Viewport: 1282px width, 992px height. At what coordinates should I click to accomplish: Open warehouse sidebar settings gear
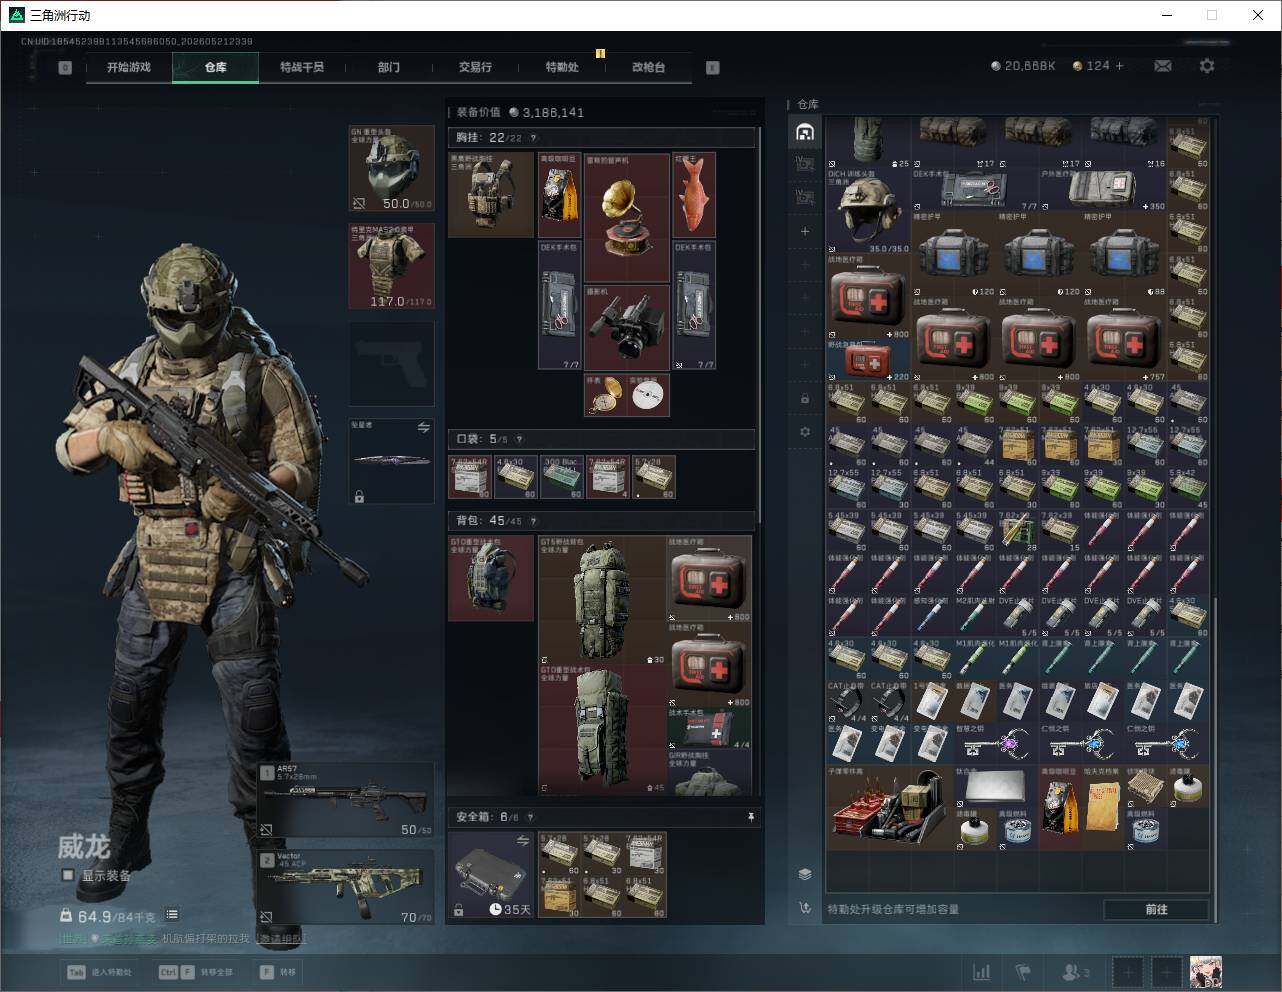coord(805,432)
